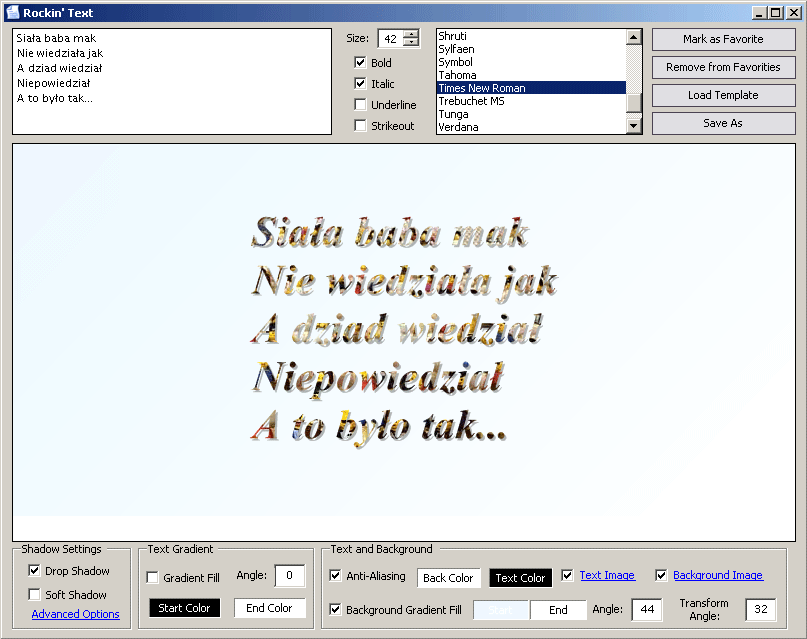Toggle the Text Image checkbox
807x639 pixels.
[x=566, y=575]
